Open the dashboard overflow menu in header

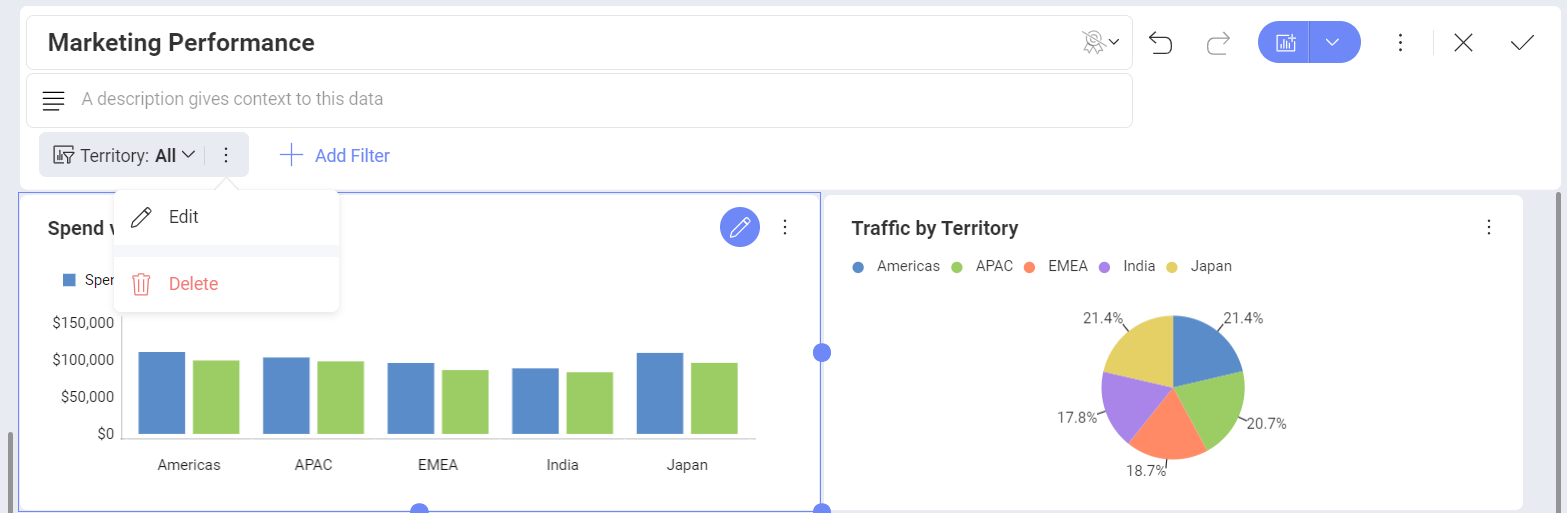1400,42
